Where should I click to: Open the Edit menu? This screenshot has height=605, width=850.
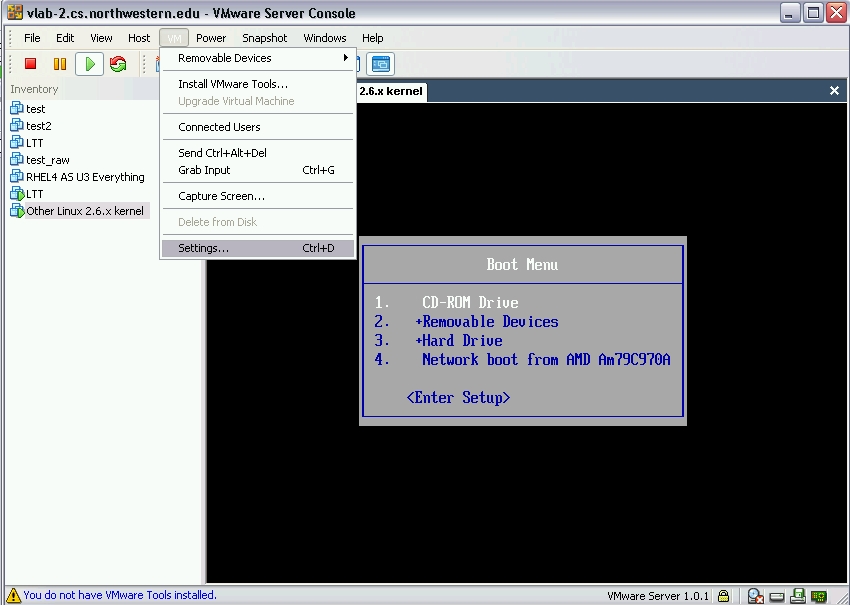pos(65,38)
